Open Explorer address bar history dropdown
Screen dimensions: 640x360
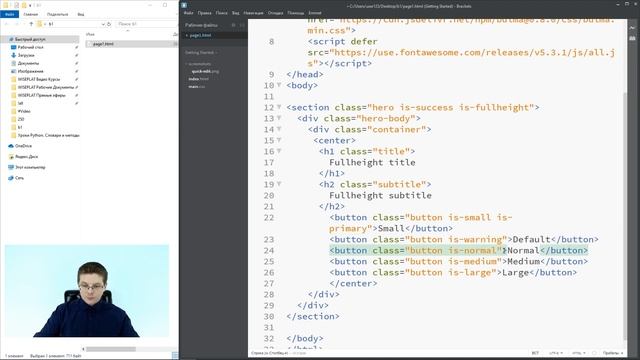click(x=103, y=24)
